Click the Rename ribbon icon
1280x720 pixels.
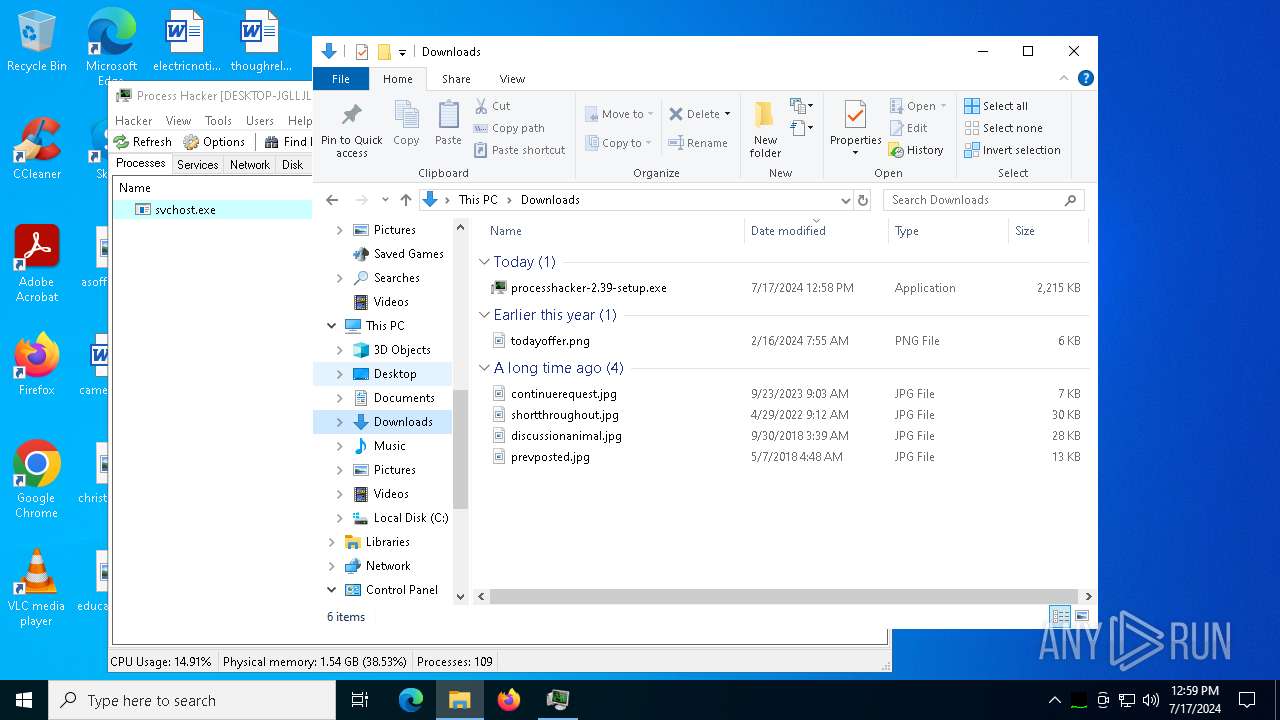tap(698, 143)
